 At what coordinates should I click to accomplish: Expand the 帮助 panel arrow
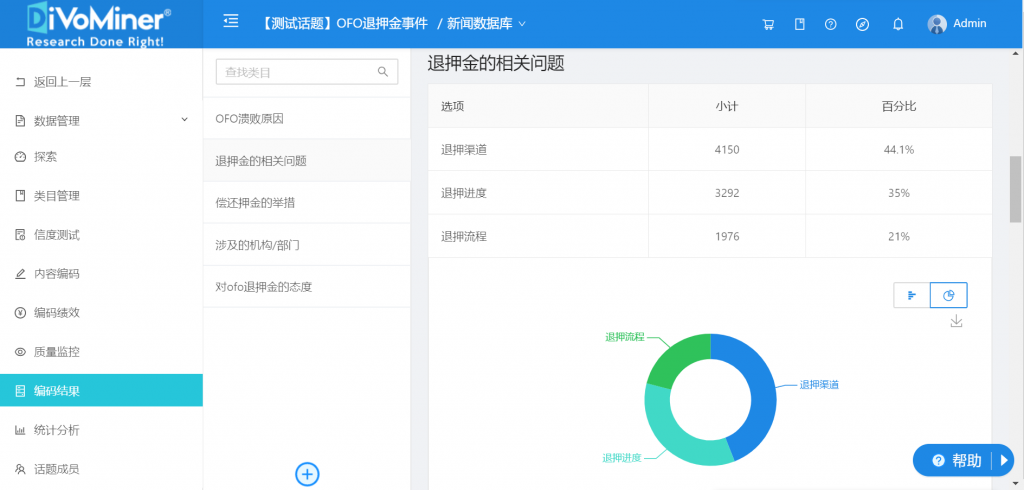click(1004, 461)
